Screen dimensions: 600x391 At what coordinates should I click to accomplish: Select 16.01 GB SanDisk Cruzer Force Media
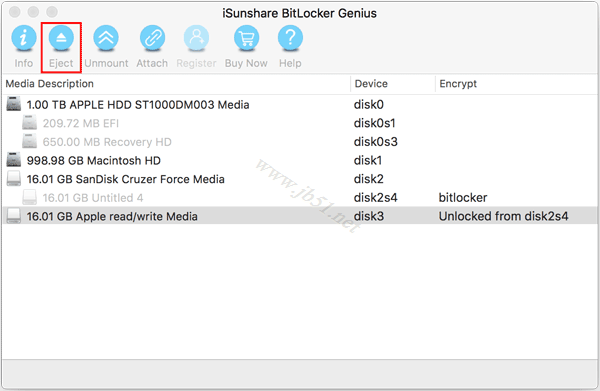[x=300, y=179]
